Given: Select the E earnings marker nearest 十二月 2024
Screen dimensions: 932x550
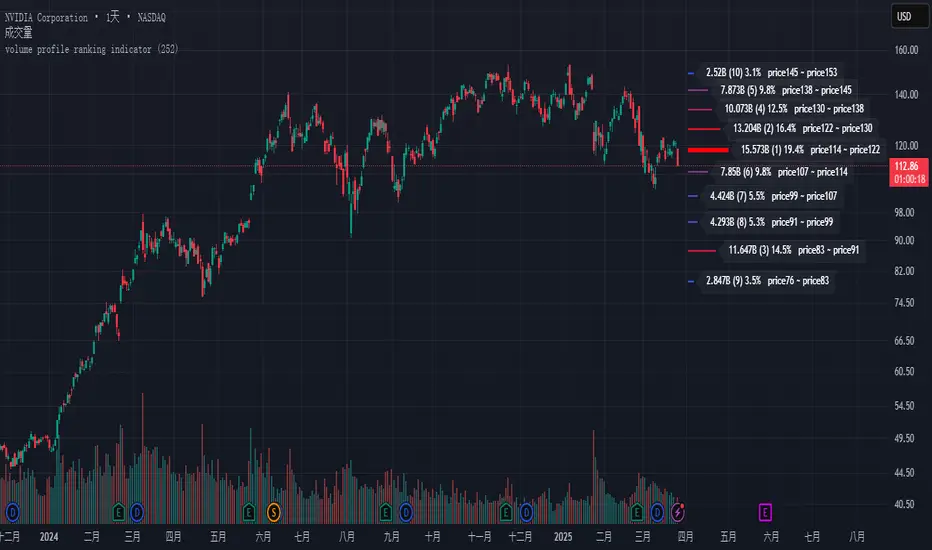Looking at the screenshot, I should [x=505, y=512].
